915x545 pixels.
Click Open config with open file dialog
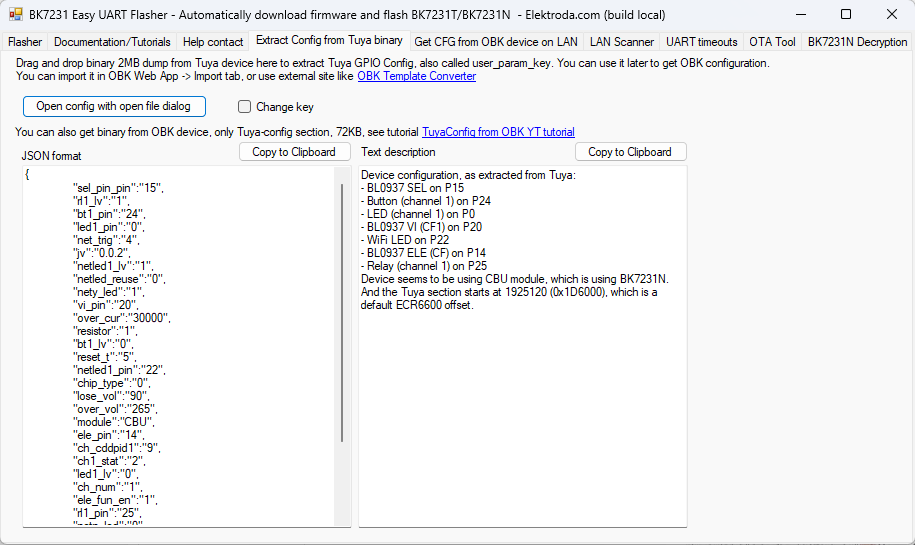point(114,106)
